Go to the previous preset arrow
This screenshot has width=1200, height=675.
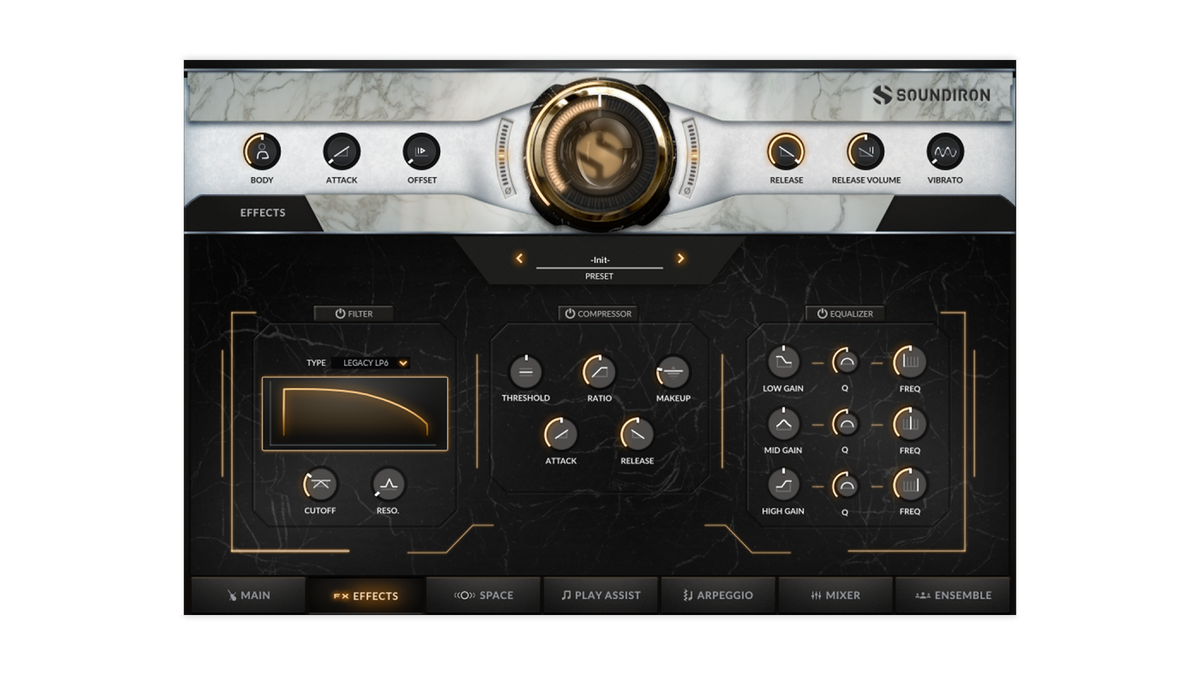[519, 259]
